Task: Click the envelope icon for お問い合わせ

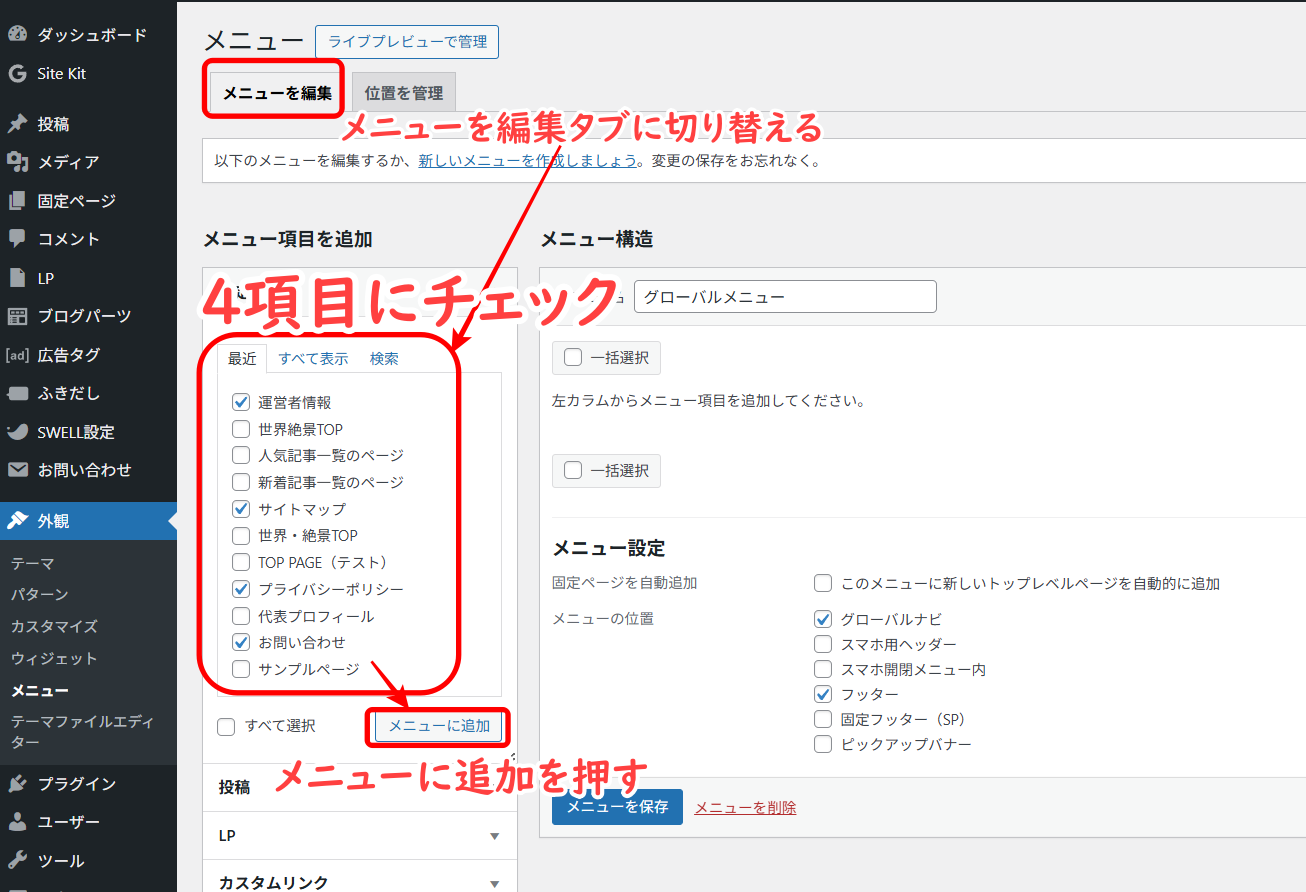Action: pyautogui.click(x=17, y=470)
